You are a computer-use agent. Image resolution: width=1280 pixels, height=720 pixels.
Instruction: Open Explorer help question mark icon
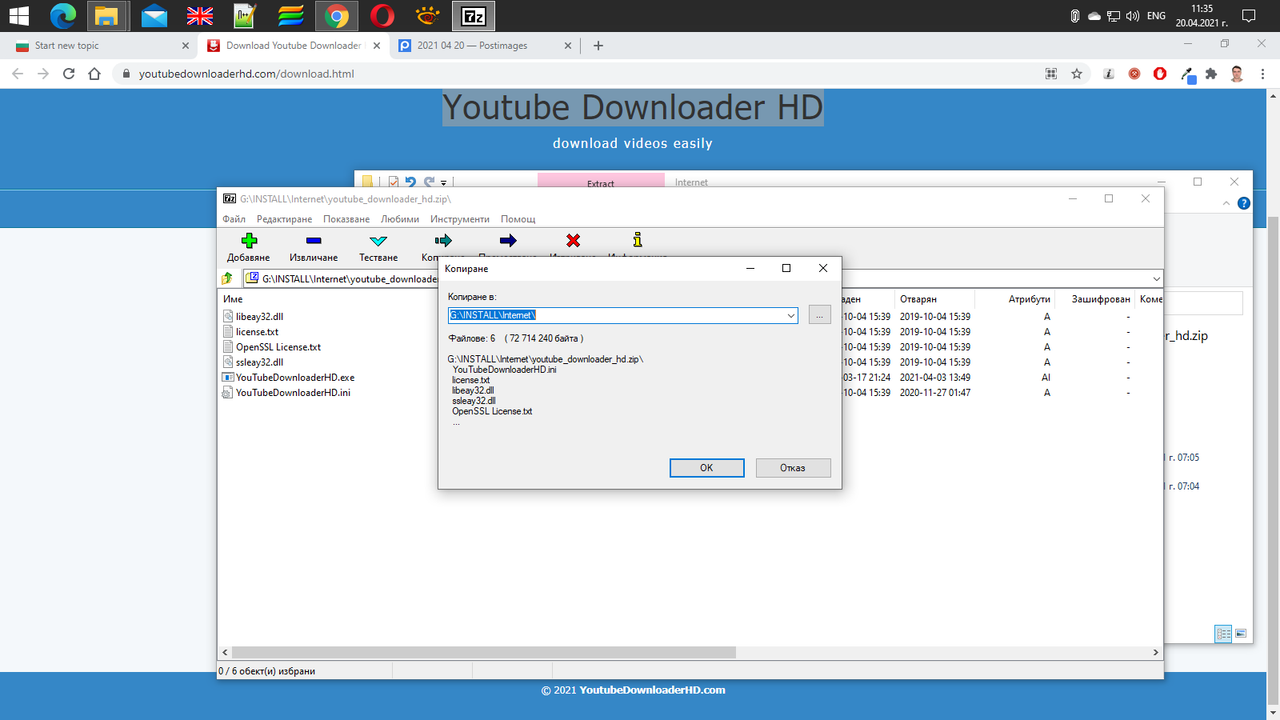1244,203
